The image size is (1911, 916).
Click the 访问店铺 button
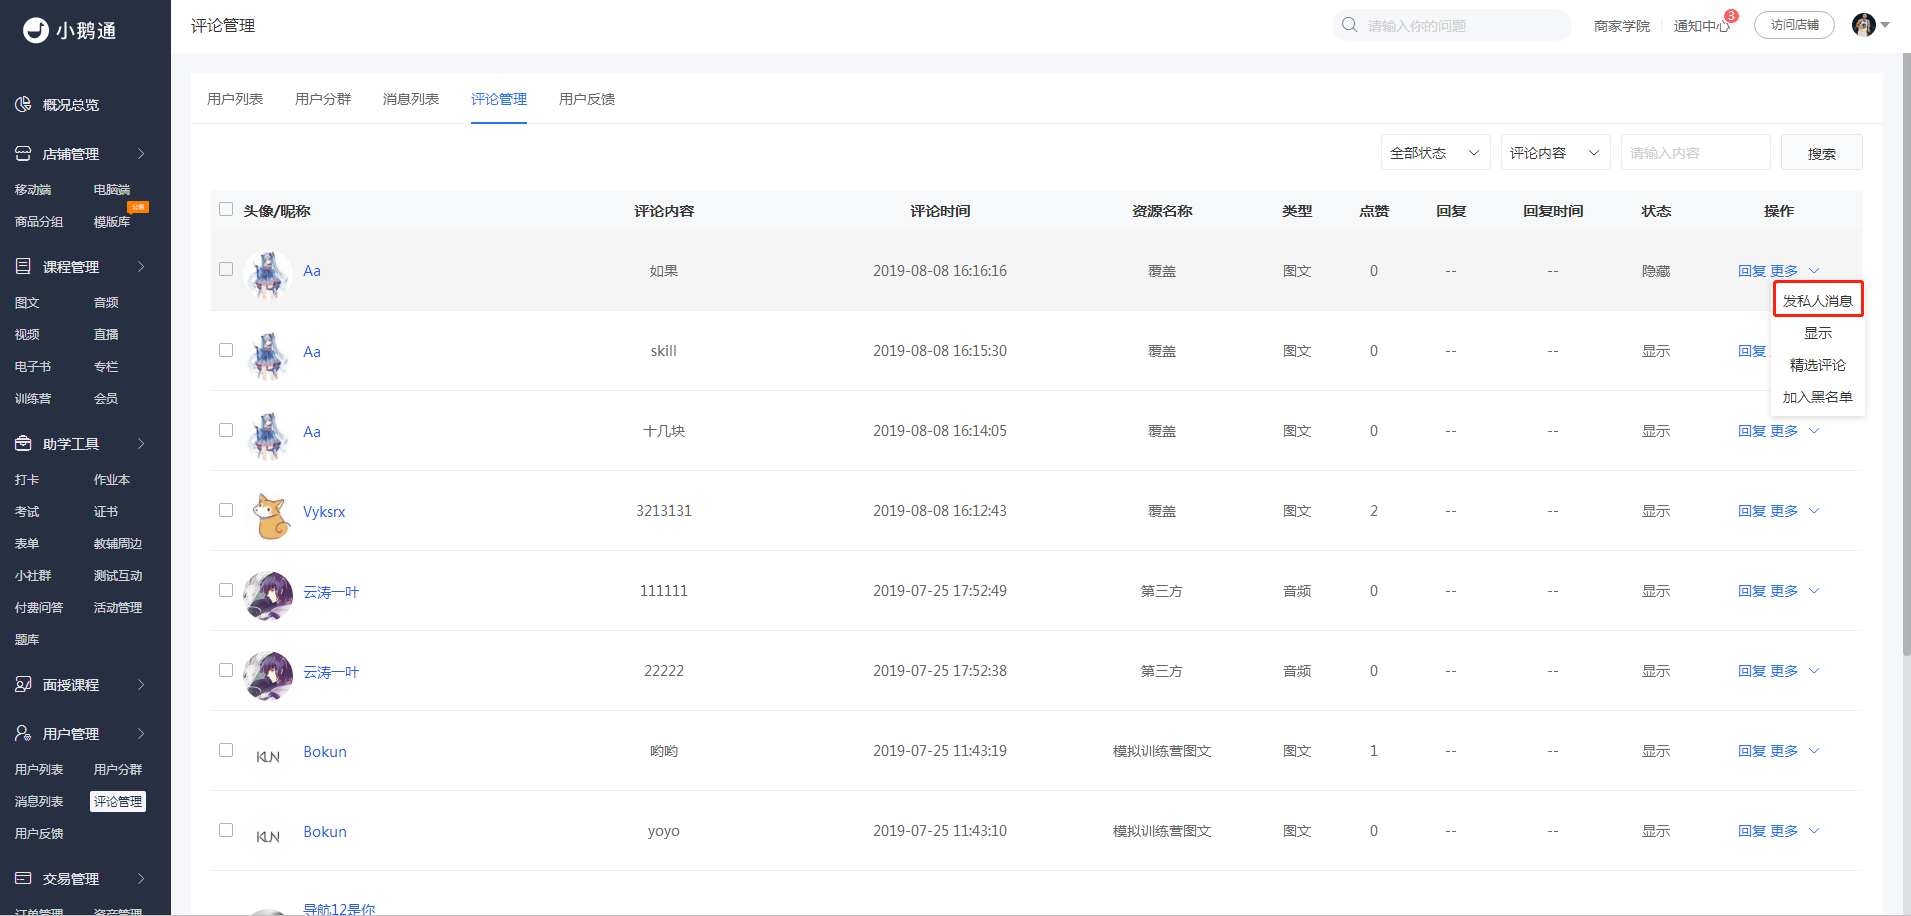[1794, 25]
